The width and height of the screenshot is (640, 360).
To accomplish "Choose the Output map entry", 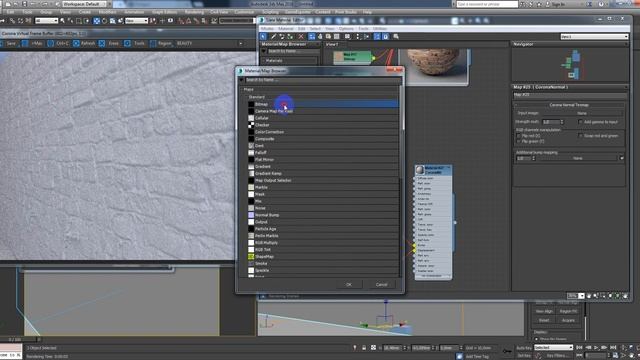I will click(322, 222).
